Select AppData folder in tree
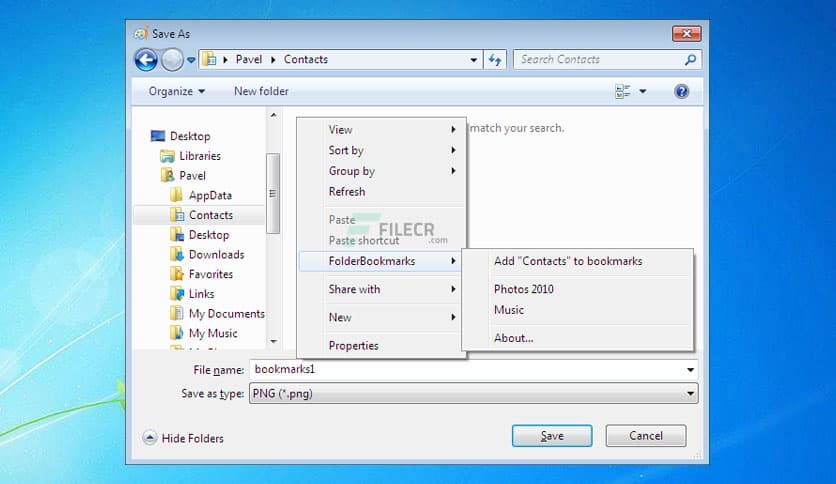 tap(211, 195)
